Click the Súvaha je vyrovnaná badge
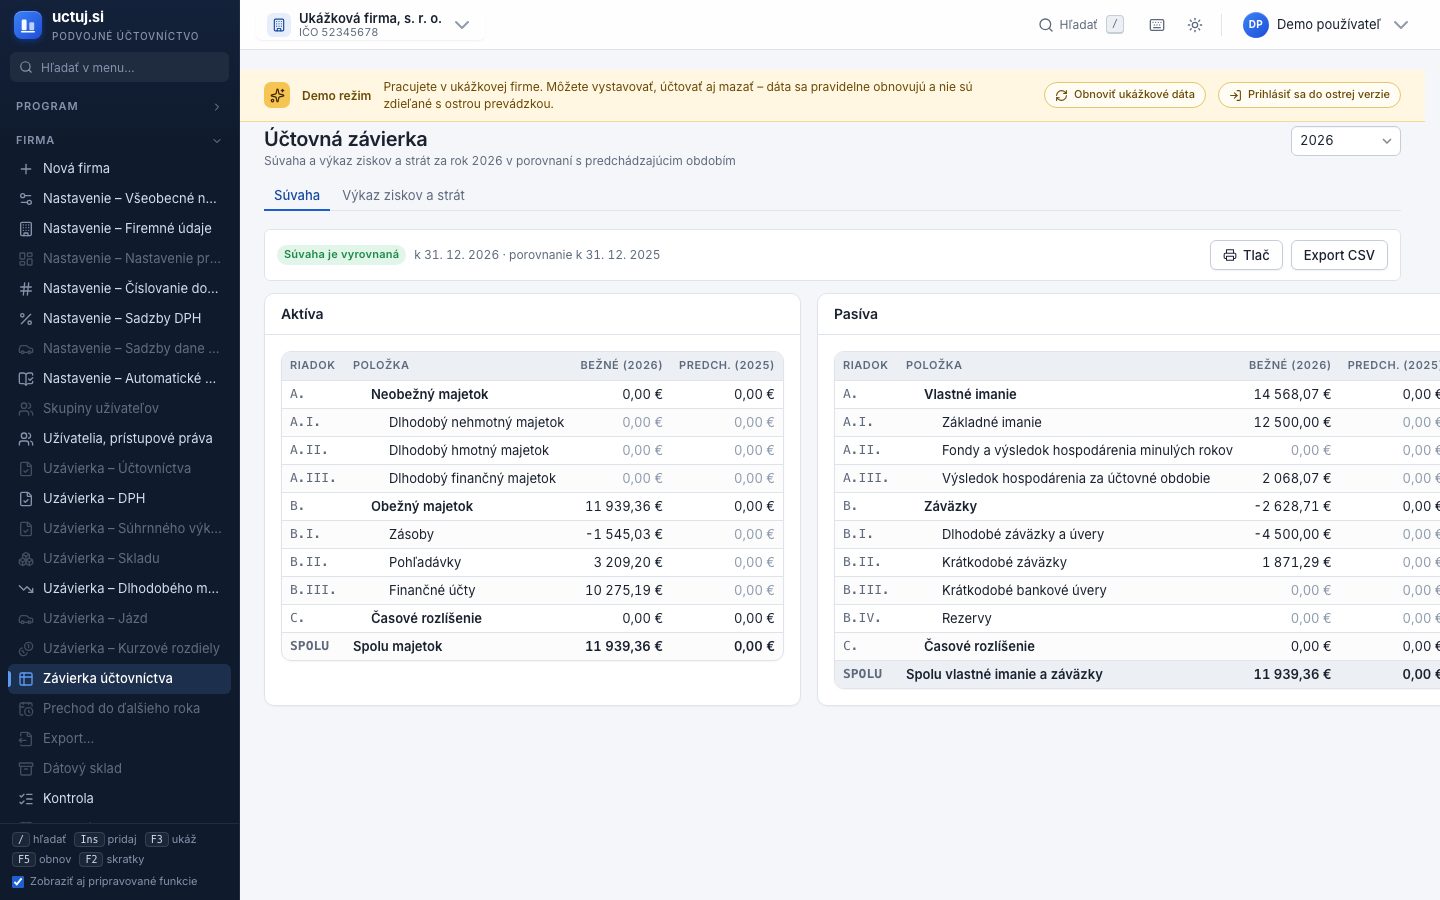The image size is (1440, 900). [341, 255]
